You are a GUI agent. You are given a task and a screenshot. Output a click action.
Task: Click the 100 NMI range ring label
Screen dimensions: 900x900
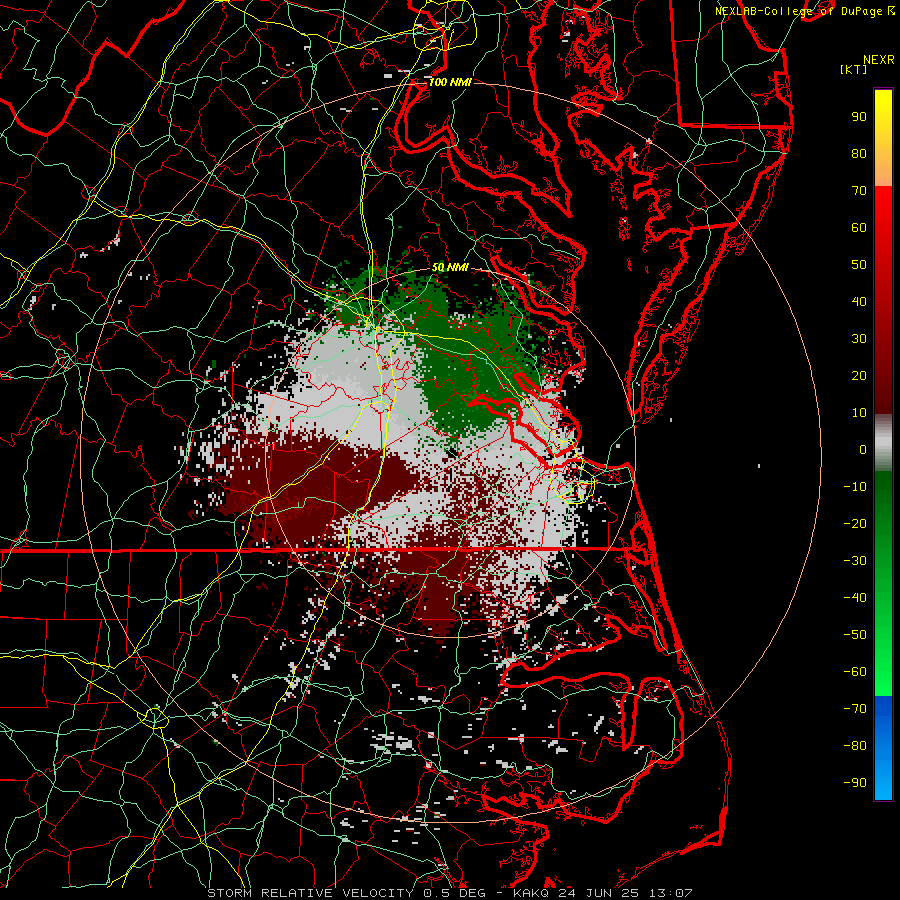pos(450,83)
